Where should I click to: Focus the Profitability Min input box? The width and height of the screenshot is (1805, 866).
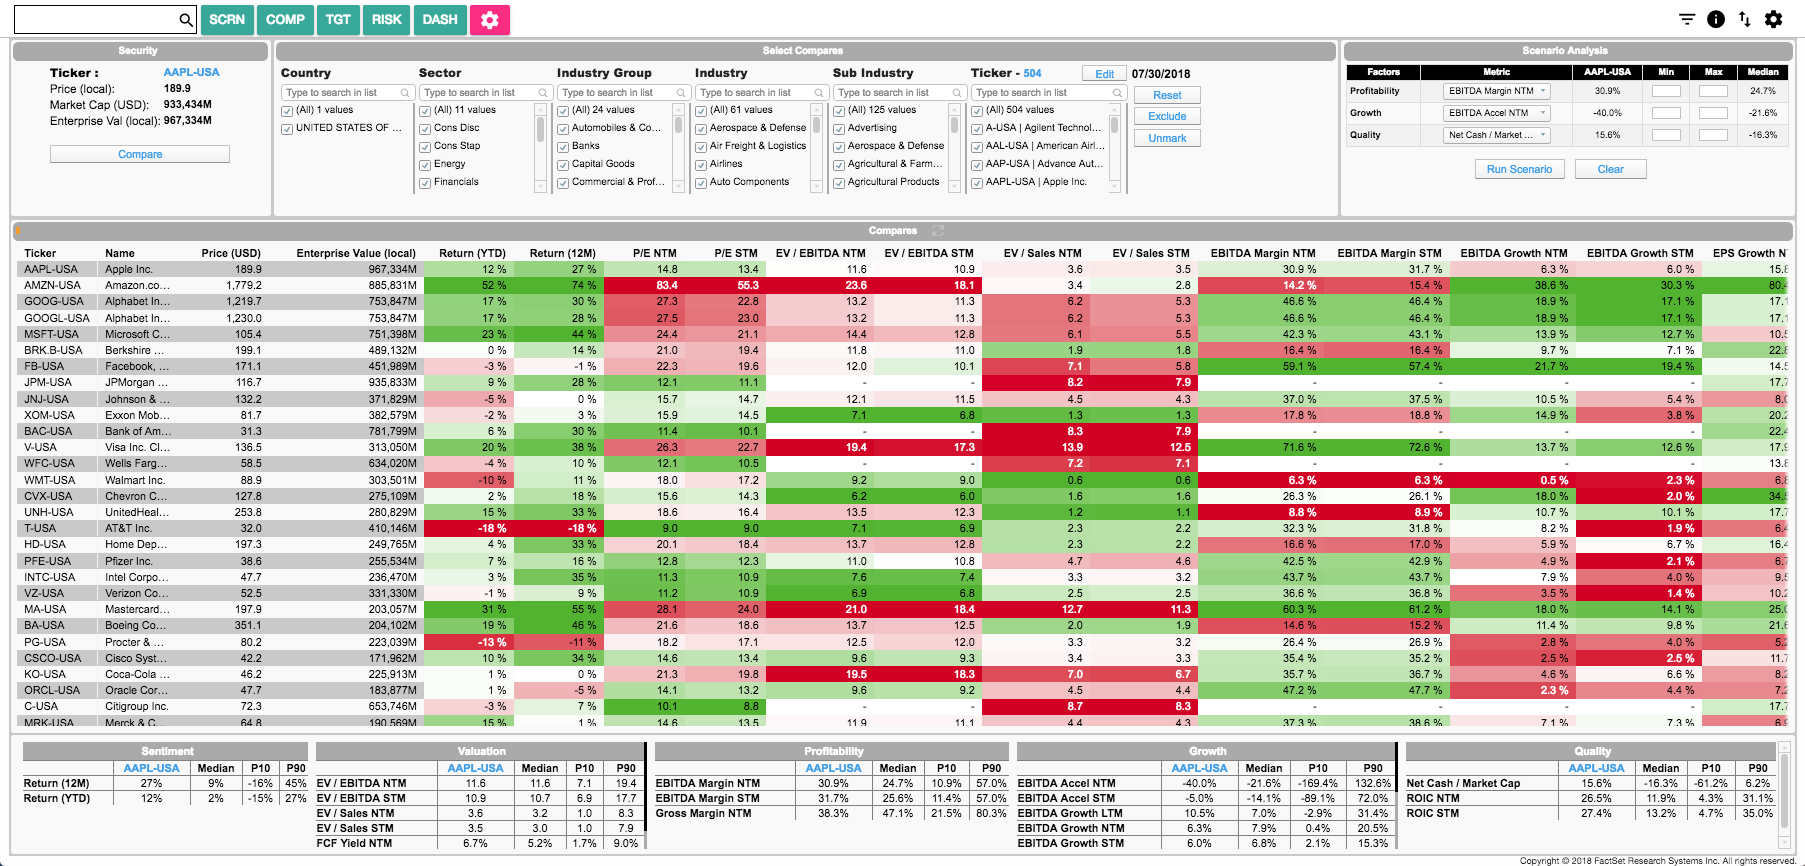[1666, 91]
